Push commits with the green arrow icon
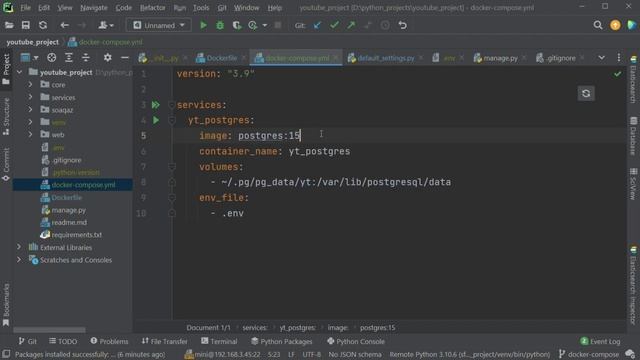The width and height of the screenshot is (640, 360). (351, 25)
